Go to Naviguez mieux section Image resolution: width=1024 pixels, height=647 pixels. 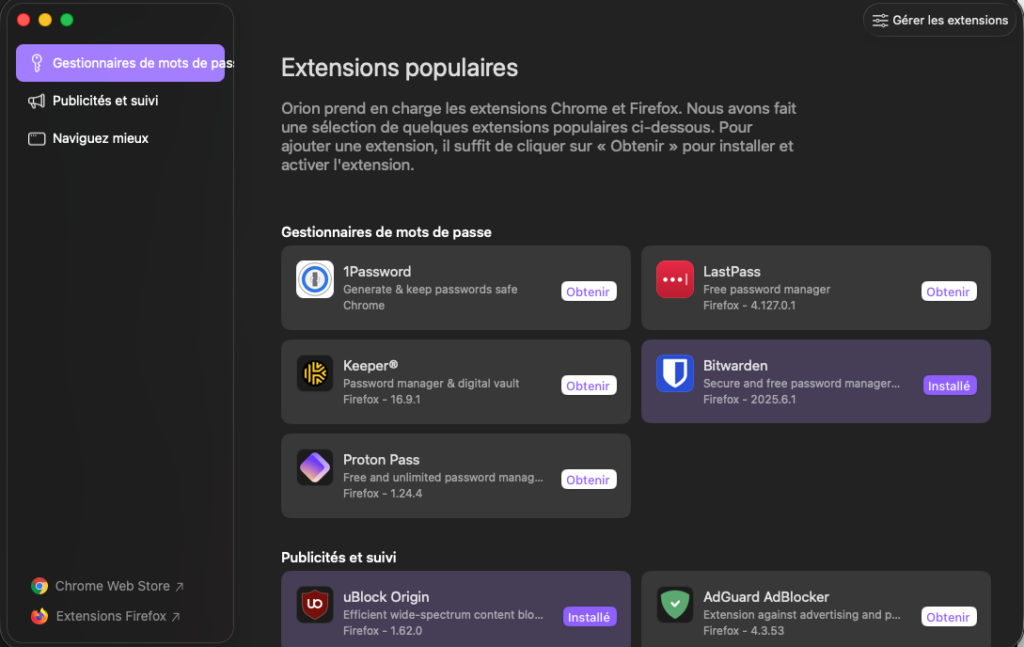point(100,139)
